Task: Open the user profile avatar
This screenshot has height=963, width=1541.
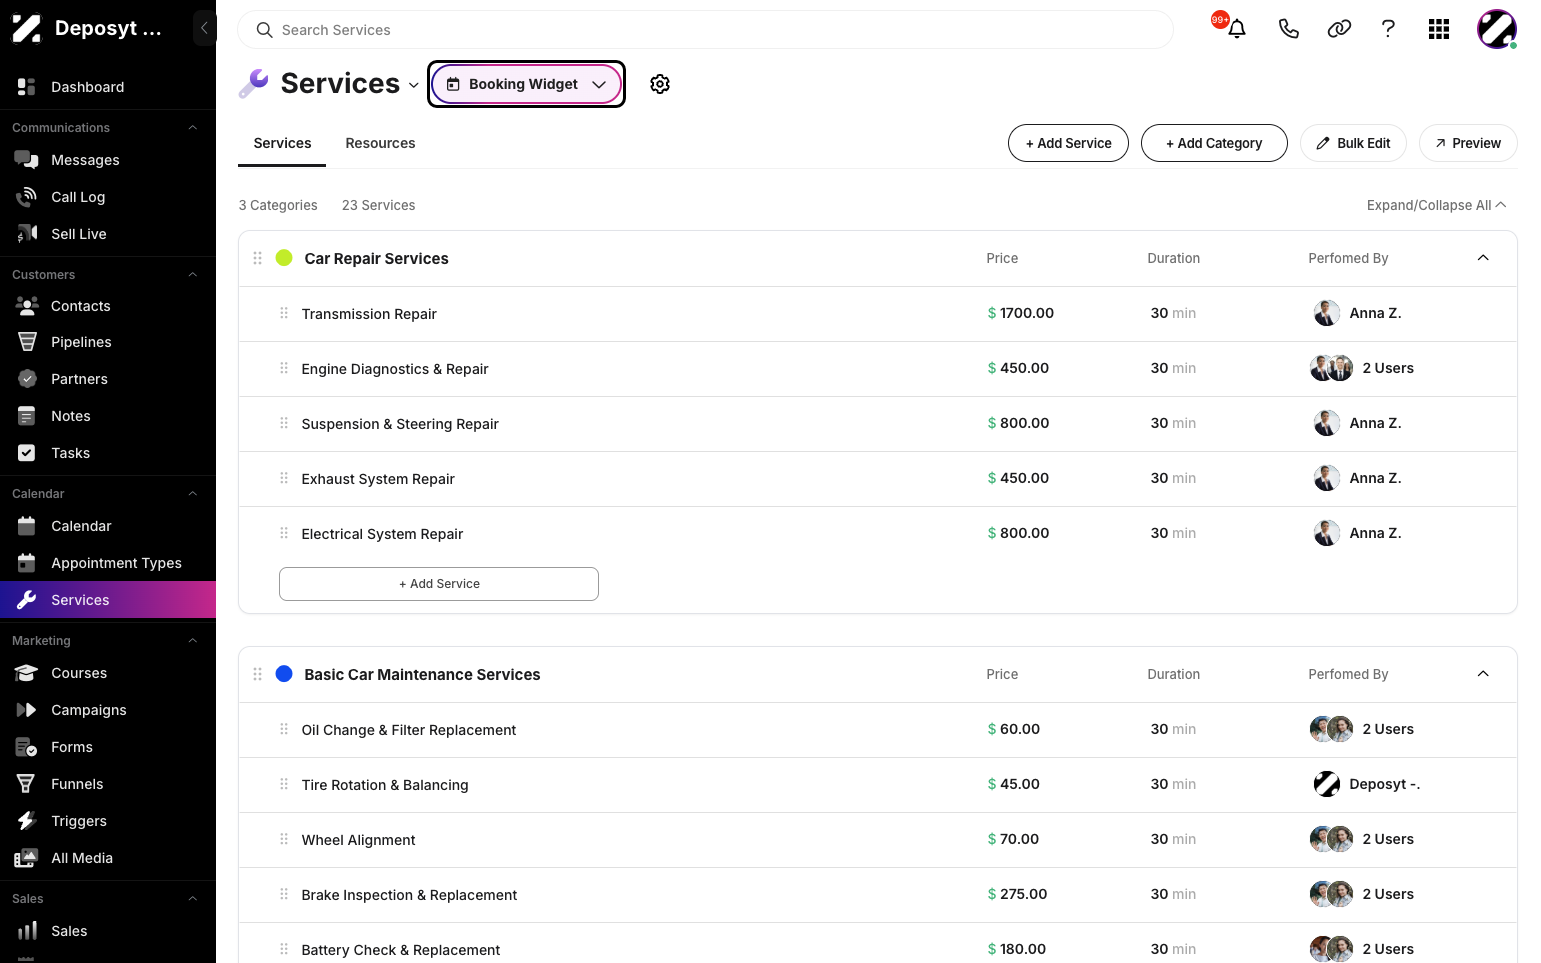Action: tap(1497, 29)
